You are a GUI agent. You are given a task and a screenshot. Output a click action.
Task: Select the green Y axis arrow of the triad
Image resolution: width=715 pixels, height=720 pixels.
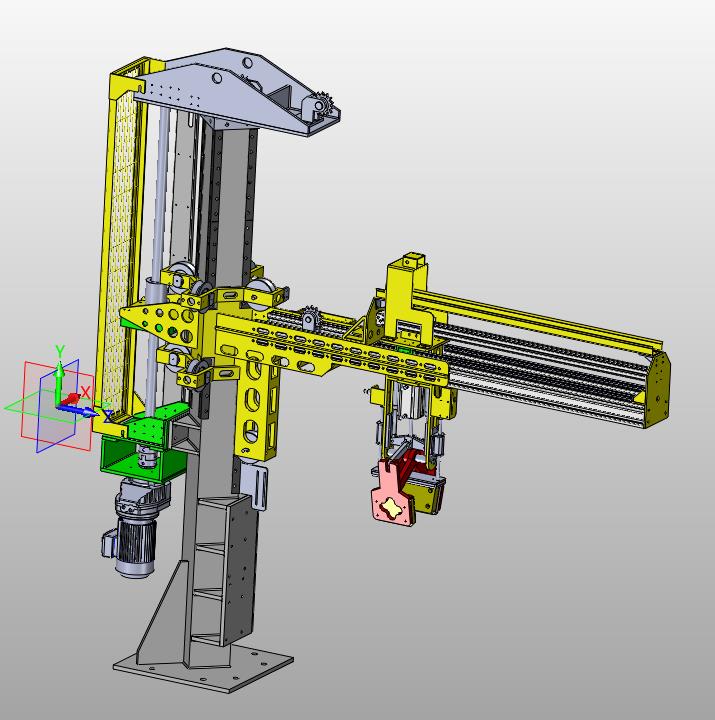click(58, 382)
